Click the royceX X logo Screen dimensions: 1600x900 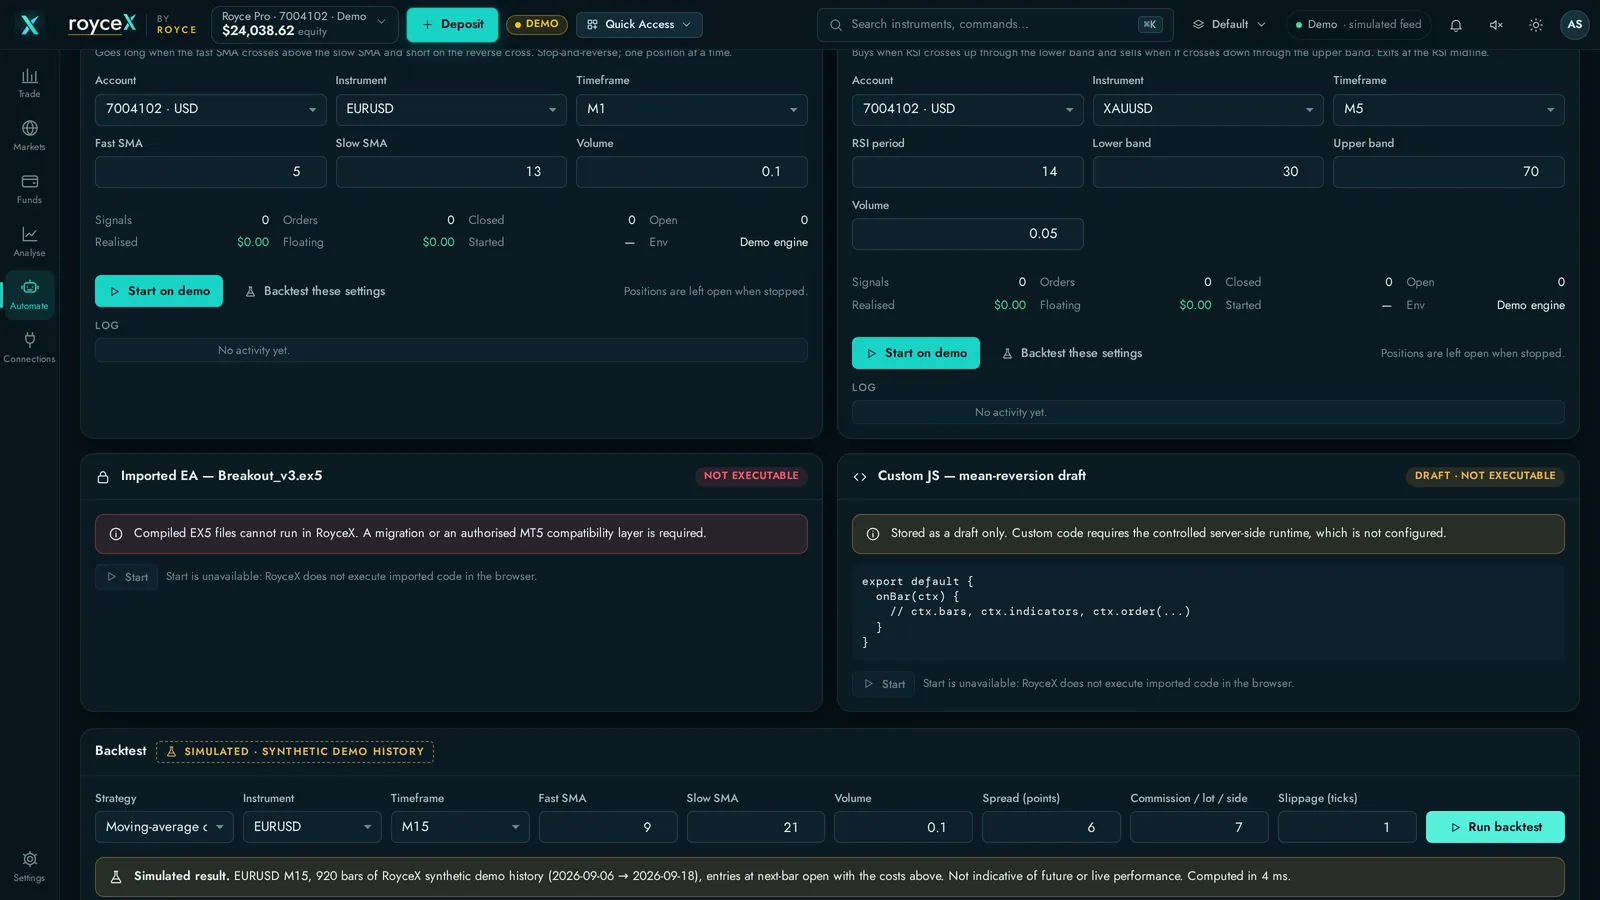(30, 24)
